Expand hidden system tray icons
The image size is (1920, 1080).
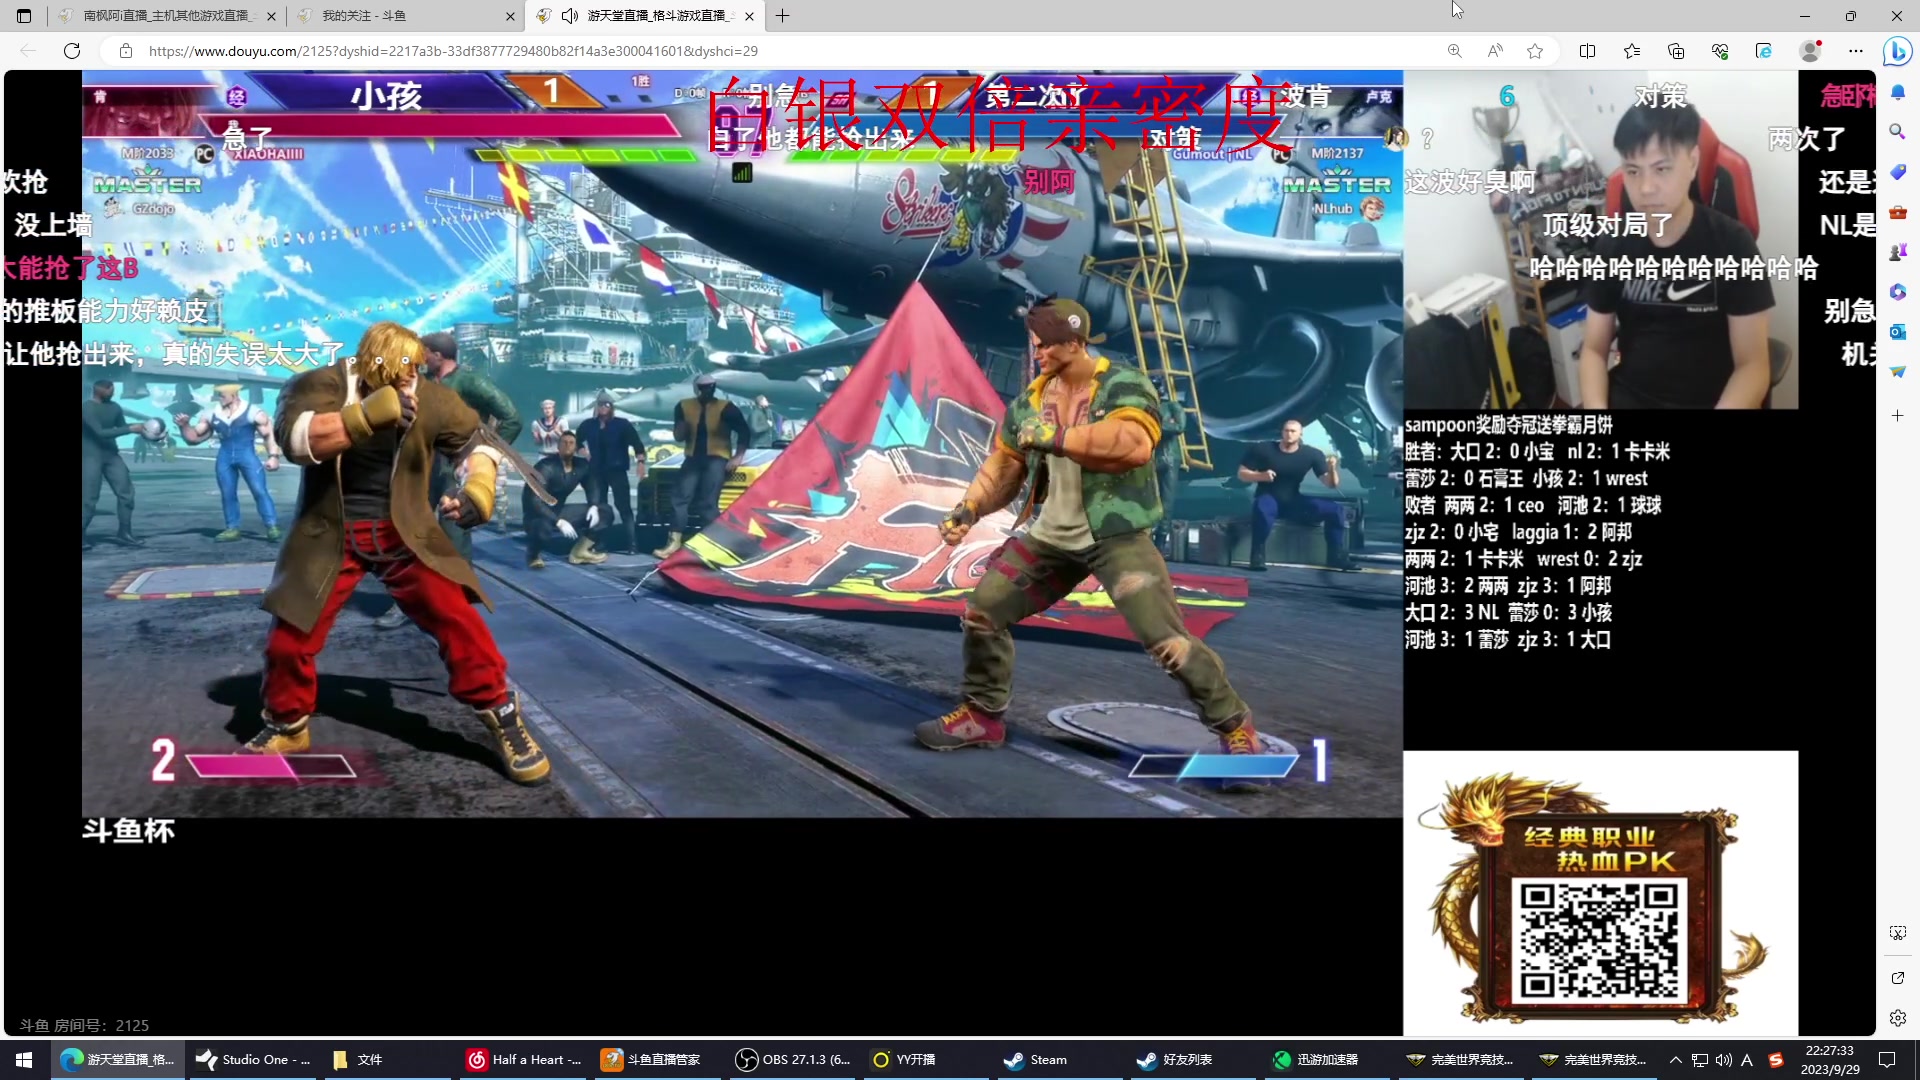(x=1676, y=1060)
